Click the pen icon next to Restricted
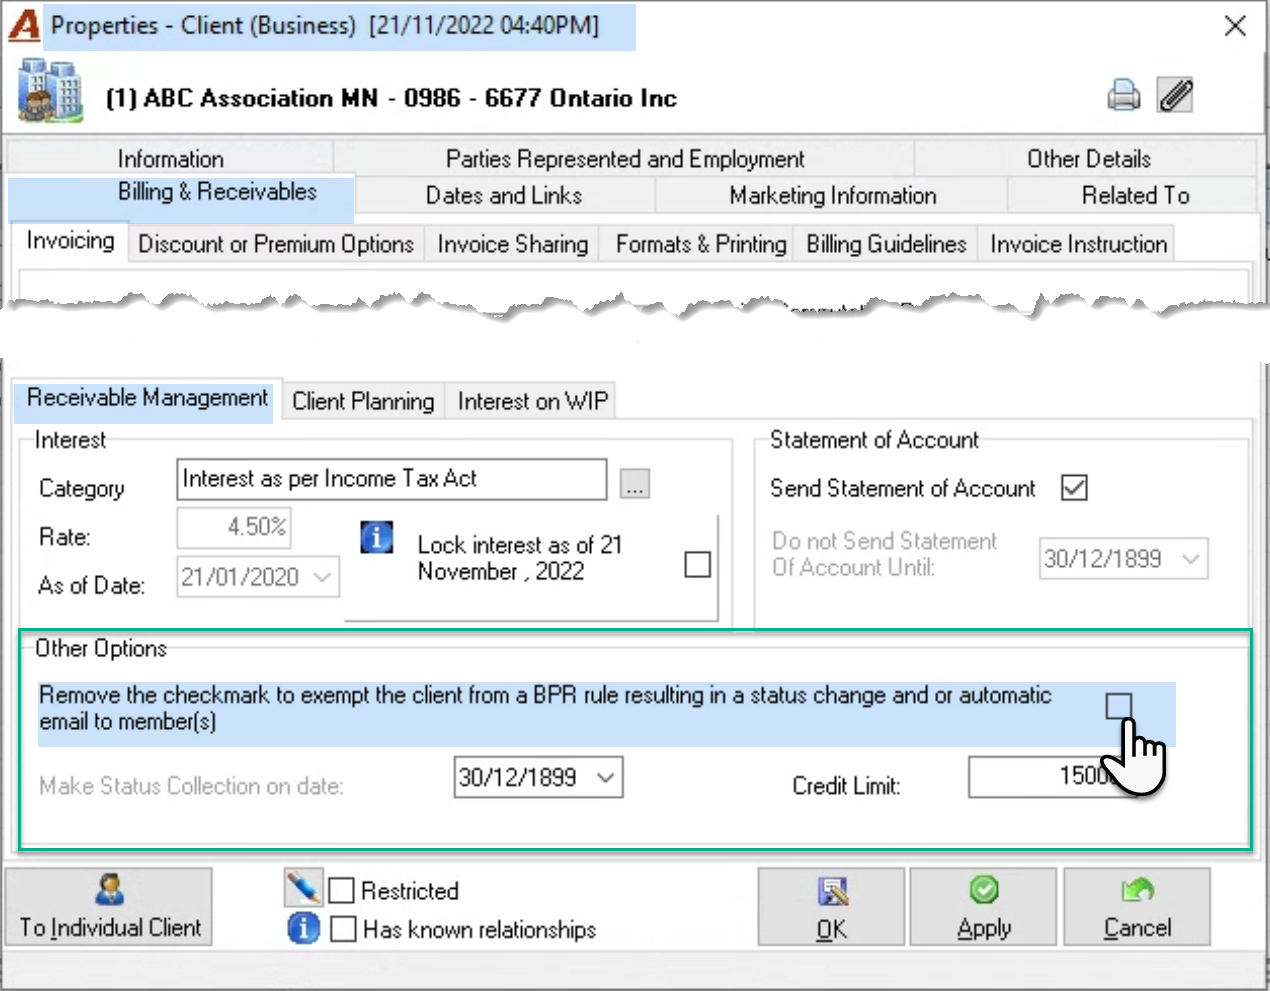 pos(303,887)
